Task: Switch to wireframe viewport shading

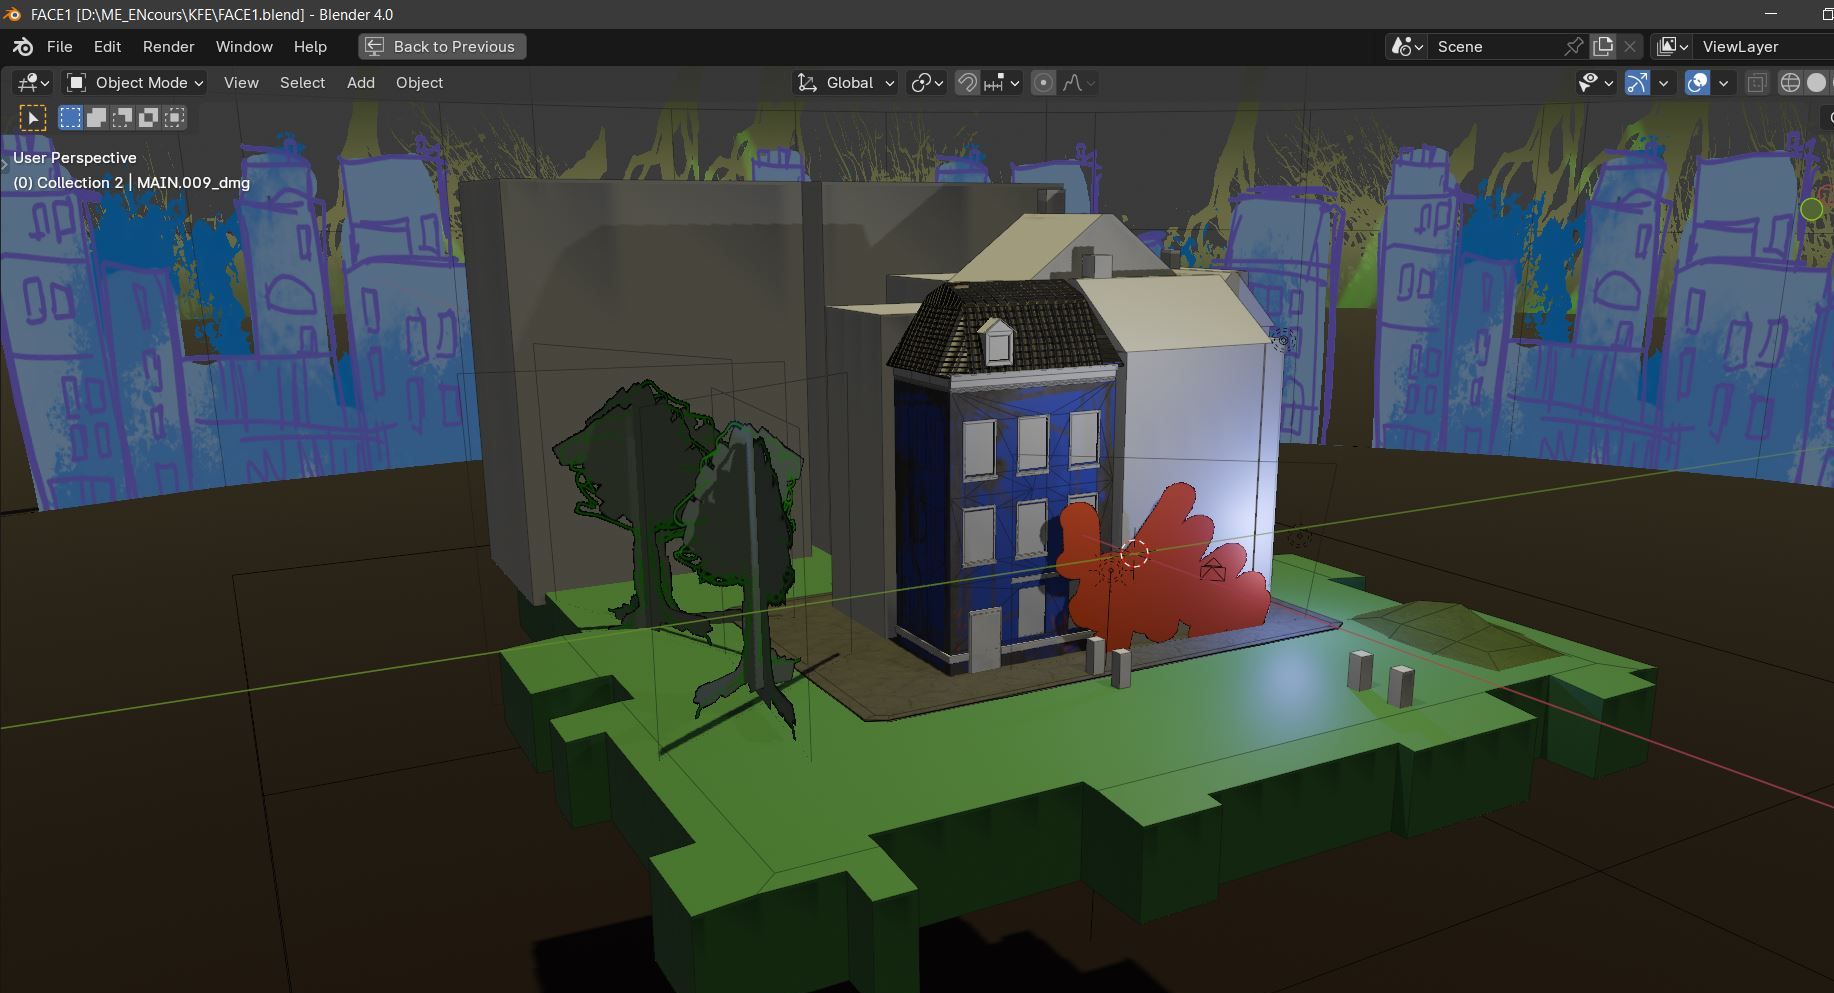Action: 1790,83
